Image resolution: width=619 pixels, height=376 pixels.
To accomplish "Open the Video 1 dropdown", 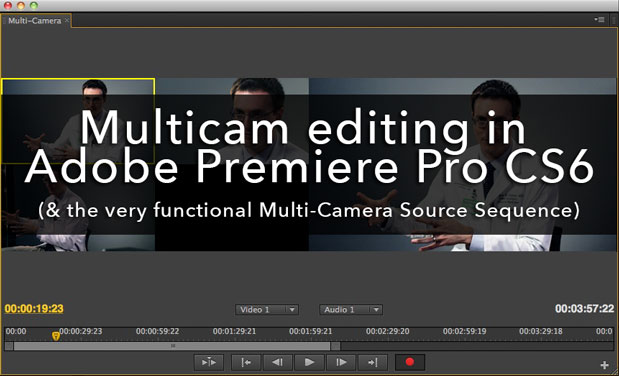I will [x=267, y=310].
